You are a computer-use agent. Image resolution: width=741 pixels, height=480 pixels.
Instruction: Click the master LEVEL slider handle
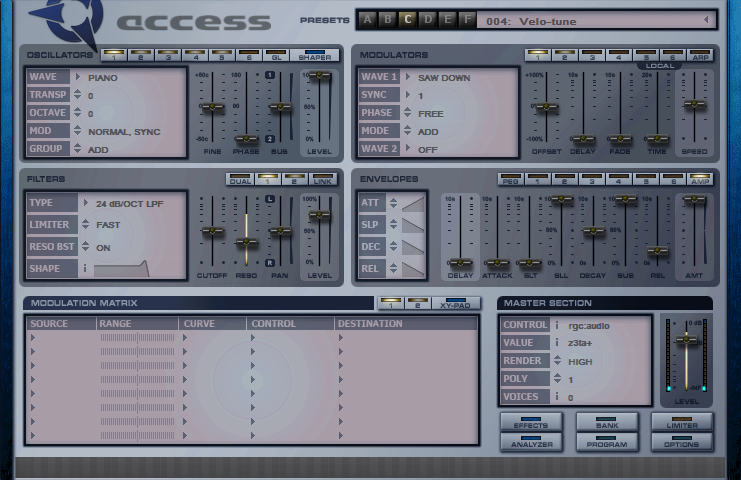pos(687,339)
